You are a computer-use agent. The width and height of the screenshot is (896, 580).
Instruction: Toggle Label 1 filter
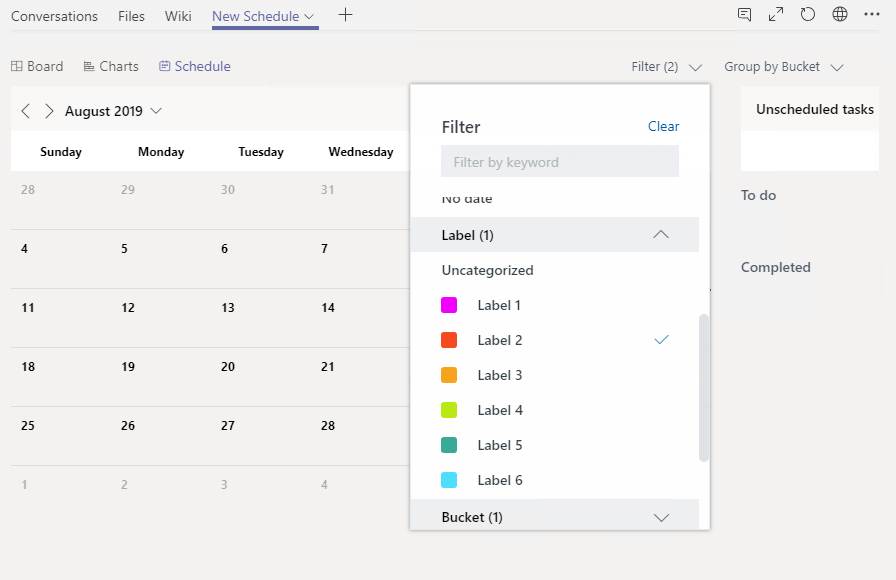pyautogui.click(x=555, y=305)
